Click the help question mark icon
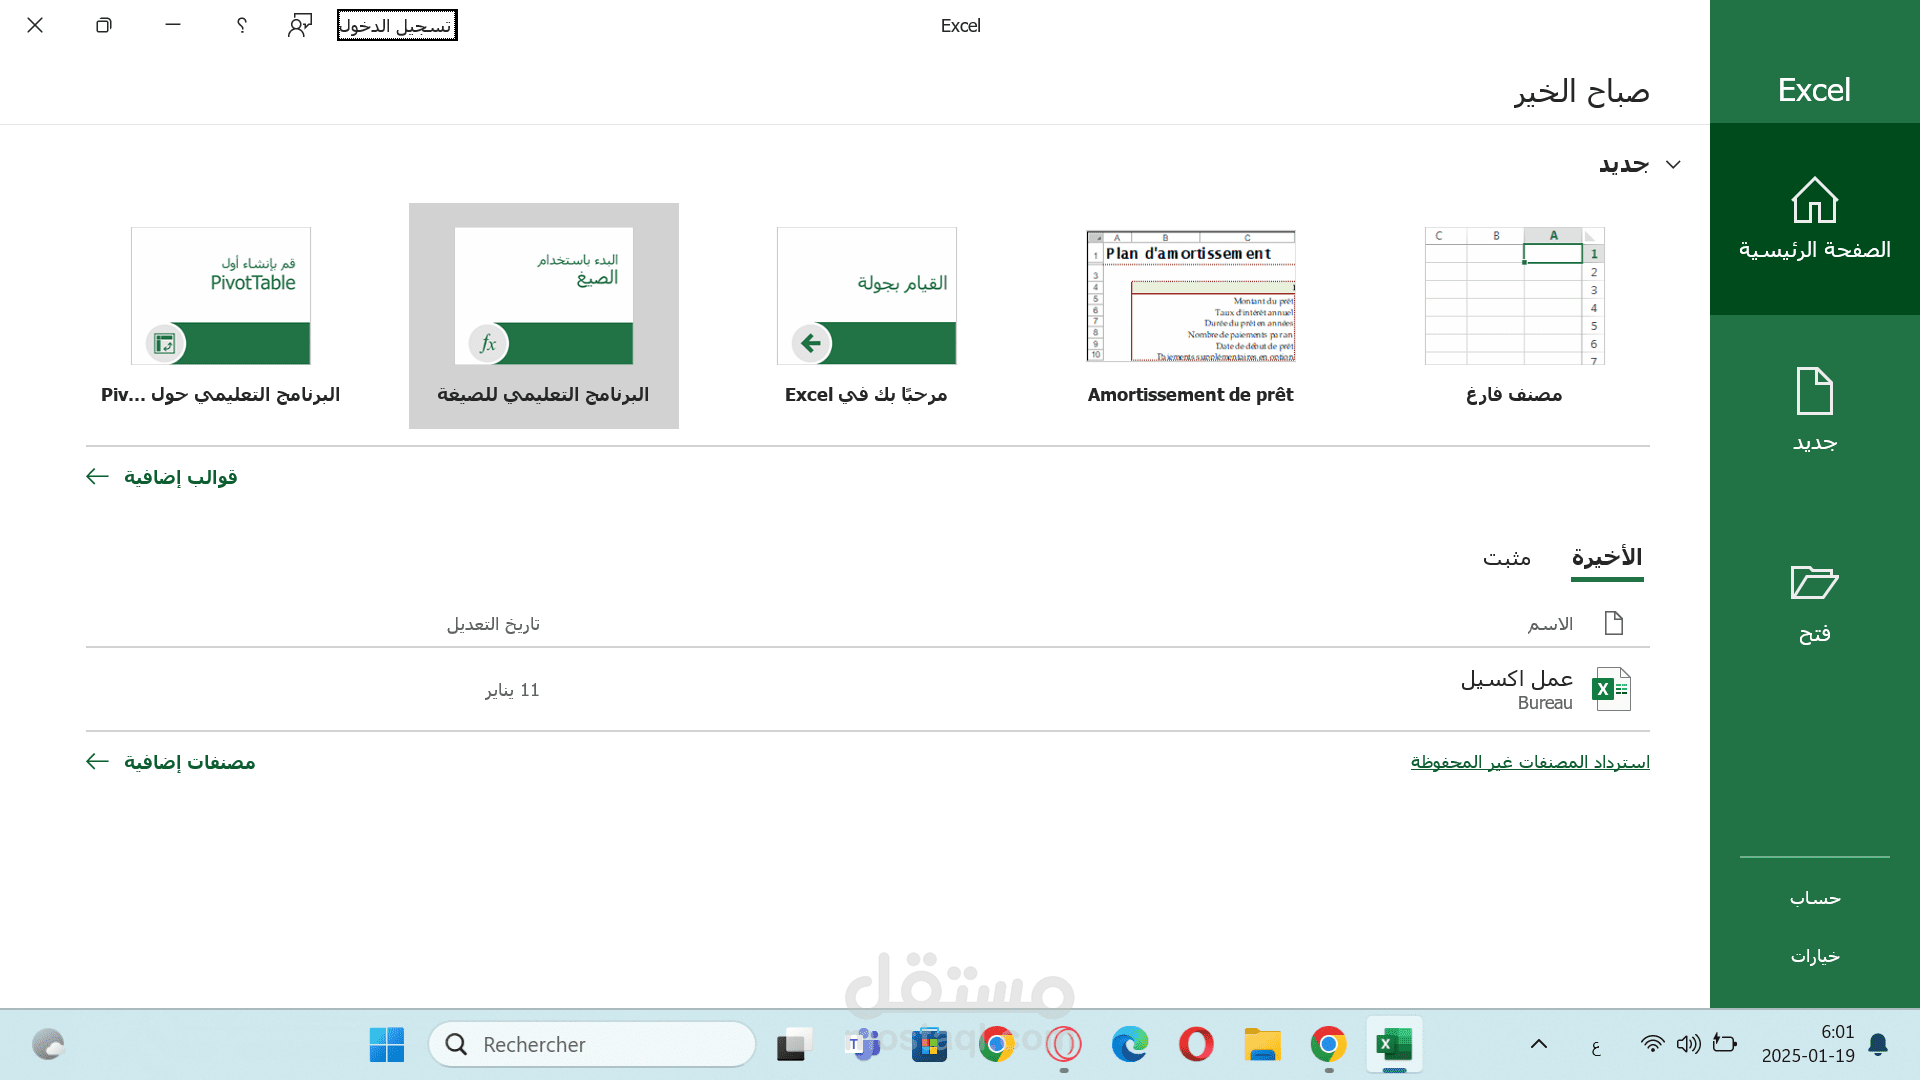 (x=241, y=25)
